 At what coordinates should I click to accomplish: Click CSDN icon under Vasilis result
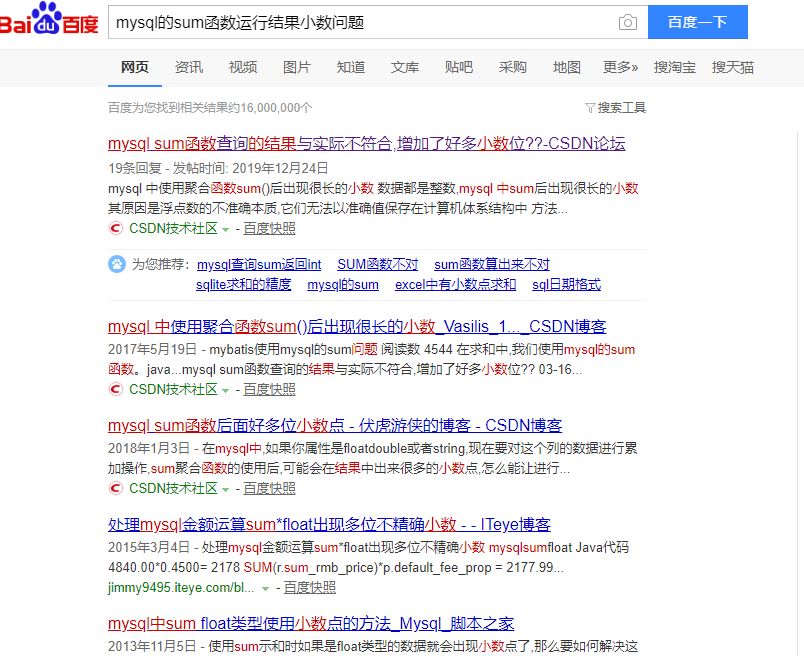click(x=116, y=389)
